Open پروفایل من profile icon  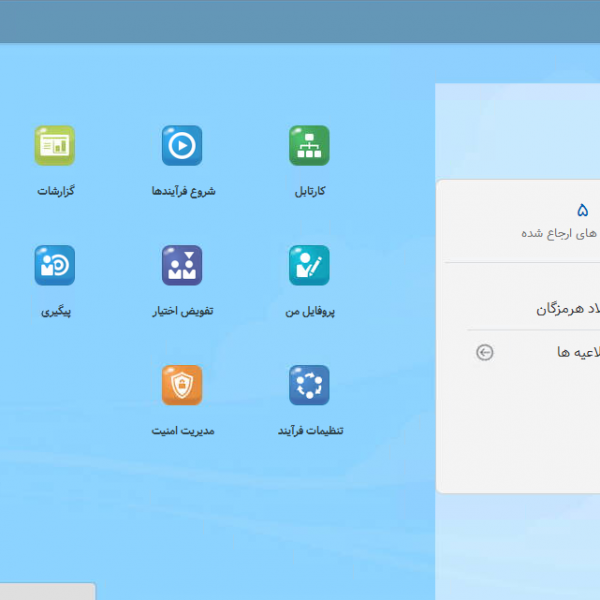tap(309, 265)
